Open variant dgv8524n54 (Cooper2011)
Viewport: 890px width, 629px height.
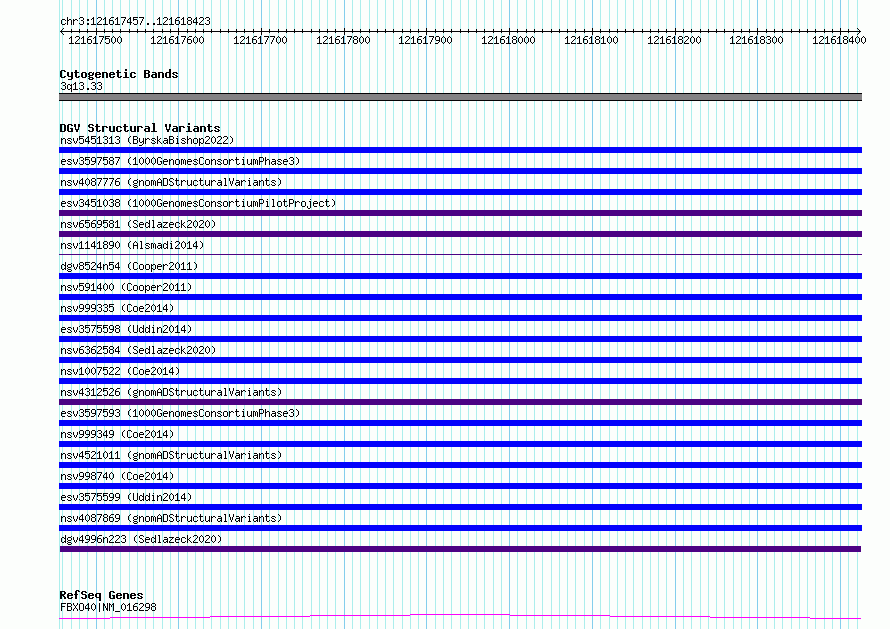pyautogui.click(x=129, y=266)
